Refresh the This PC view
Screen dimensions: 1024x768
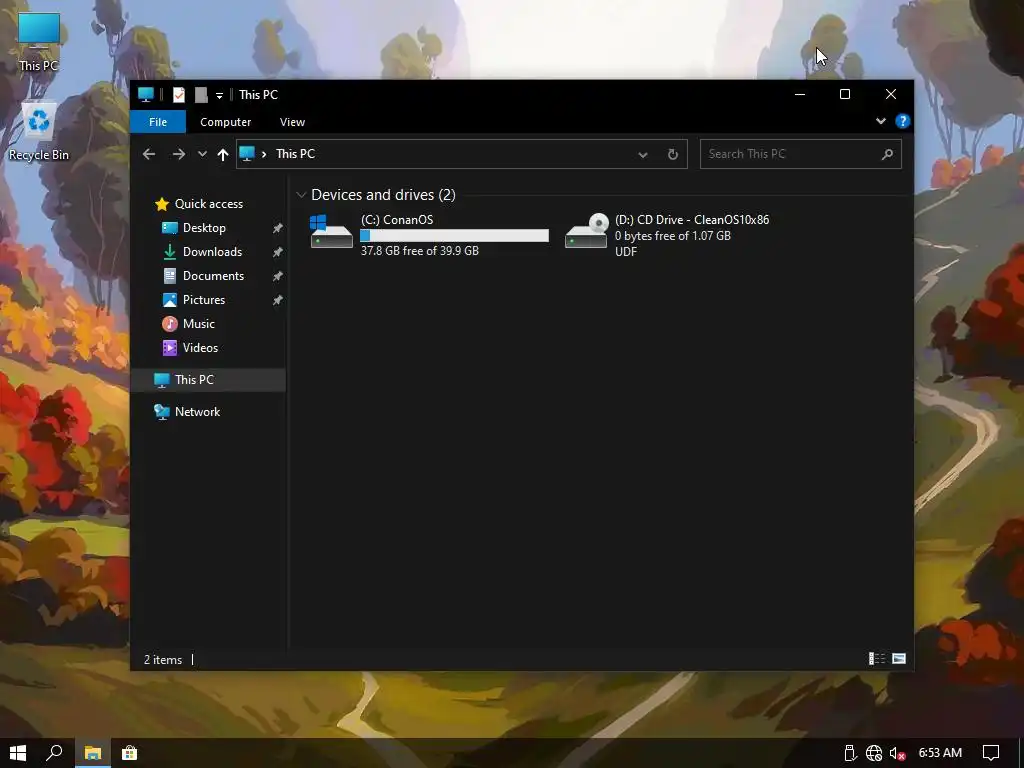673,154
